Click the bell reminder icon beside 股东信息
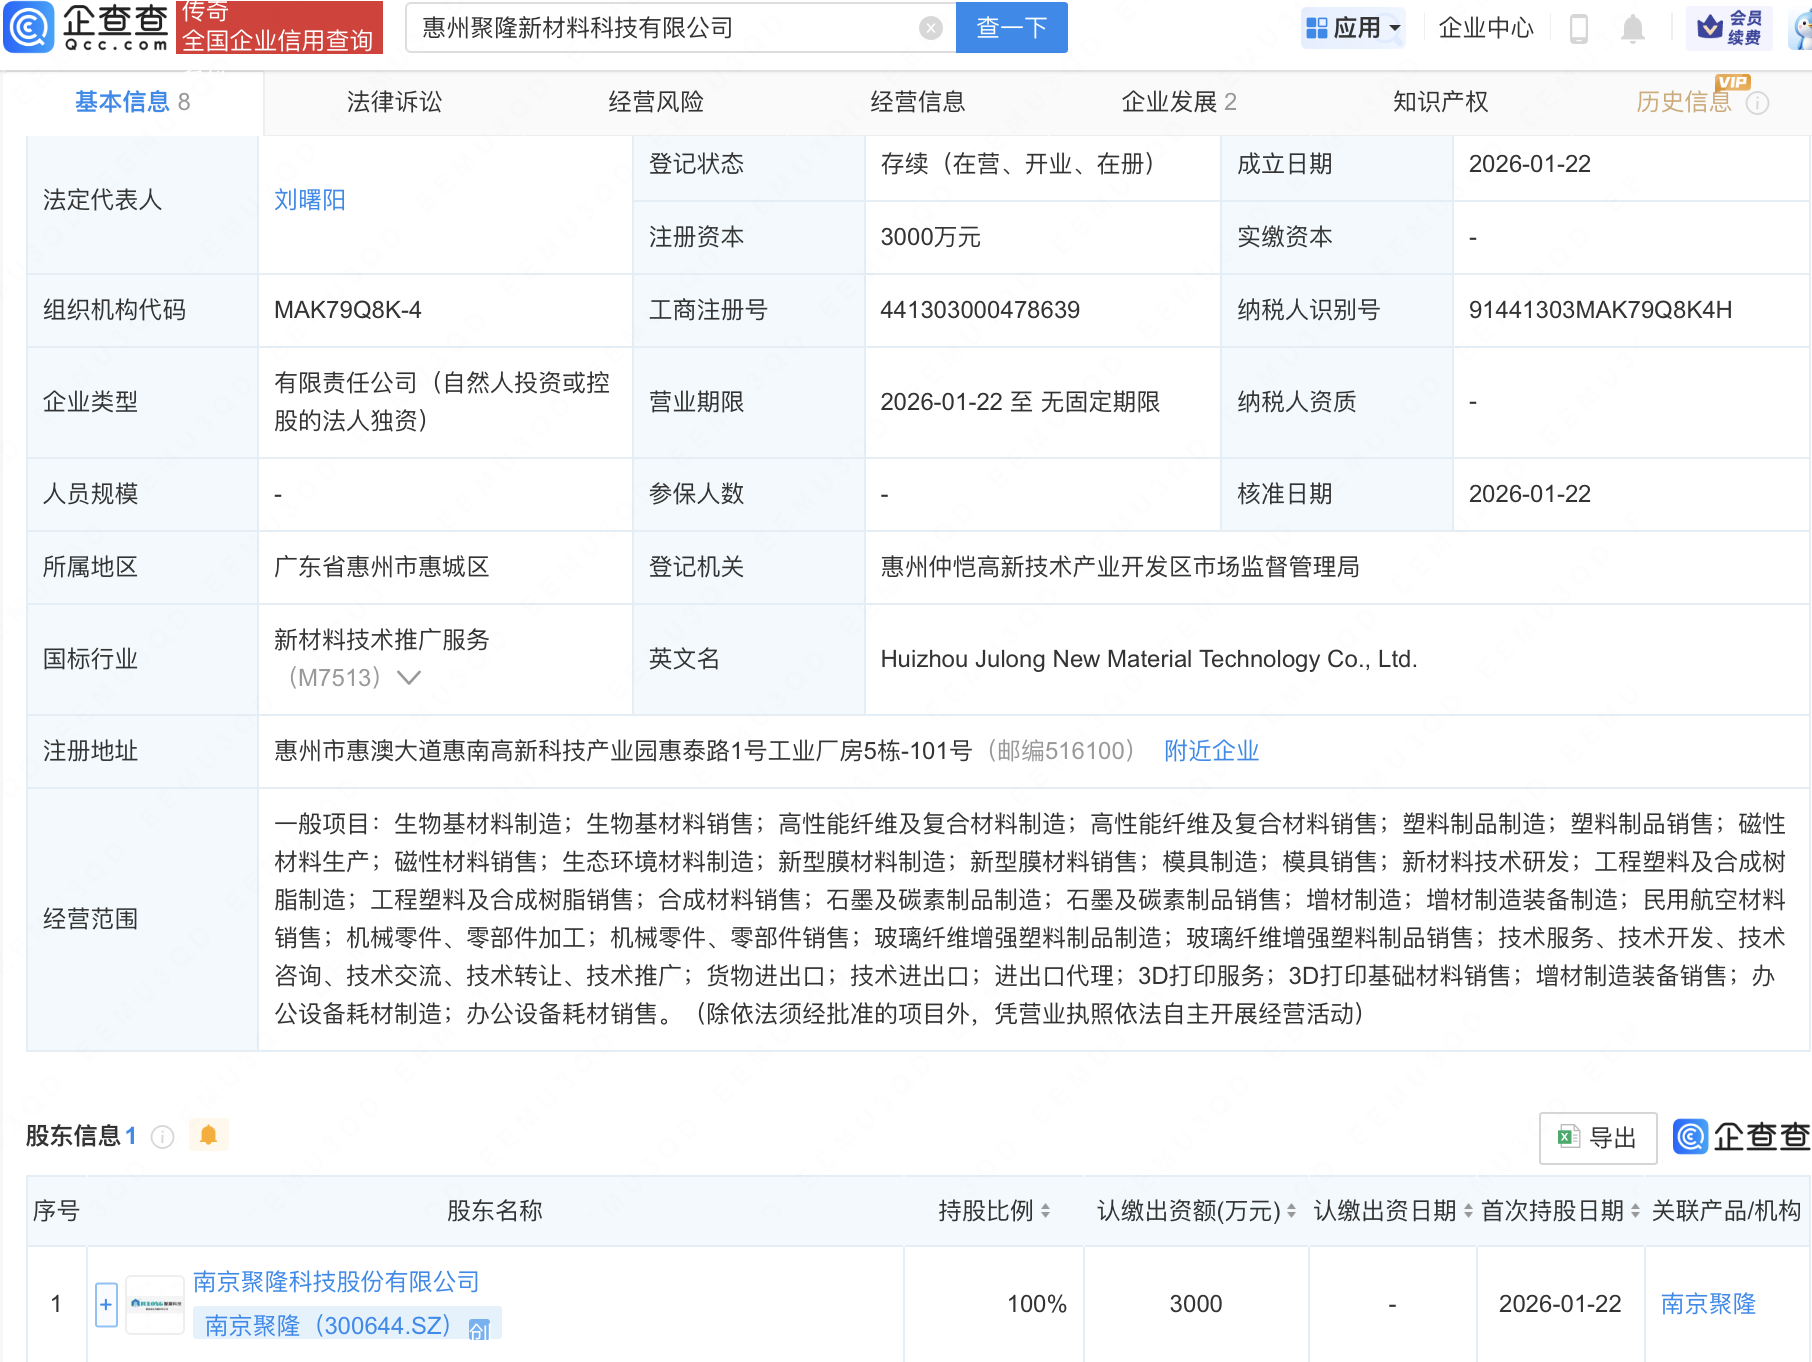 coord(208,1135)
